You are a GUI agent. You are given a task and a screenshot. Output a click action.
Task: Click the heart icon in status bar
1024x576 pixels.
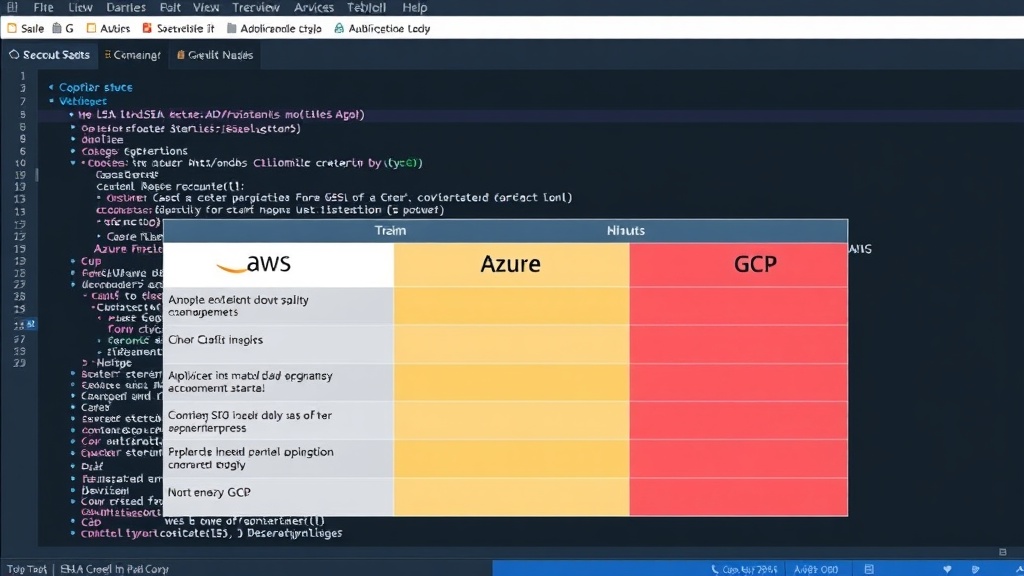[x=947, y=569]
